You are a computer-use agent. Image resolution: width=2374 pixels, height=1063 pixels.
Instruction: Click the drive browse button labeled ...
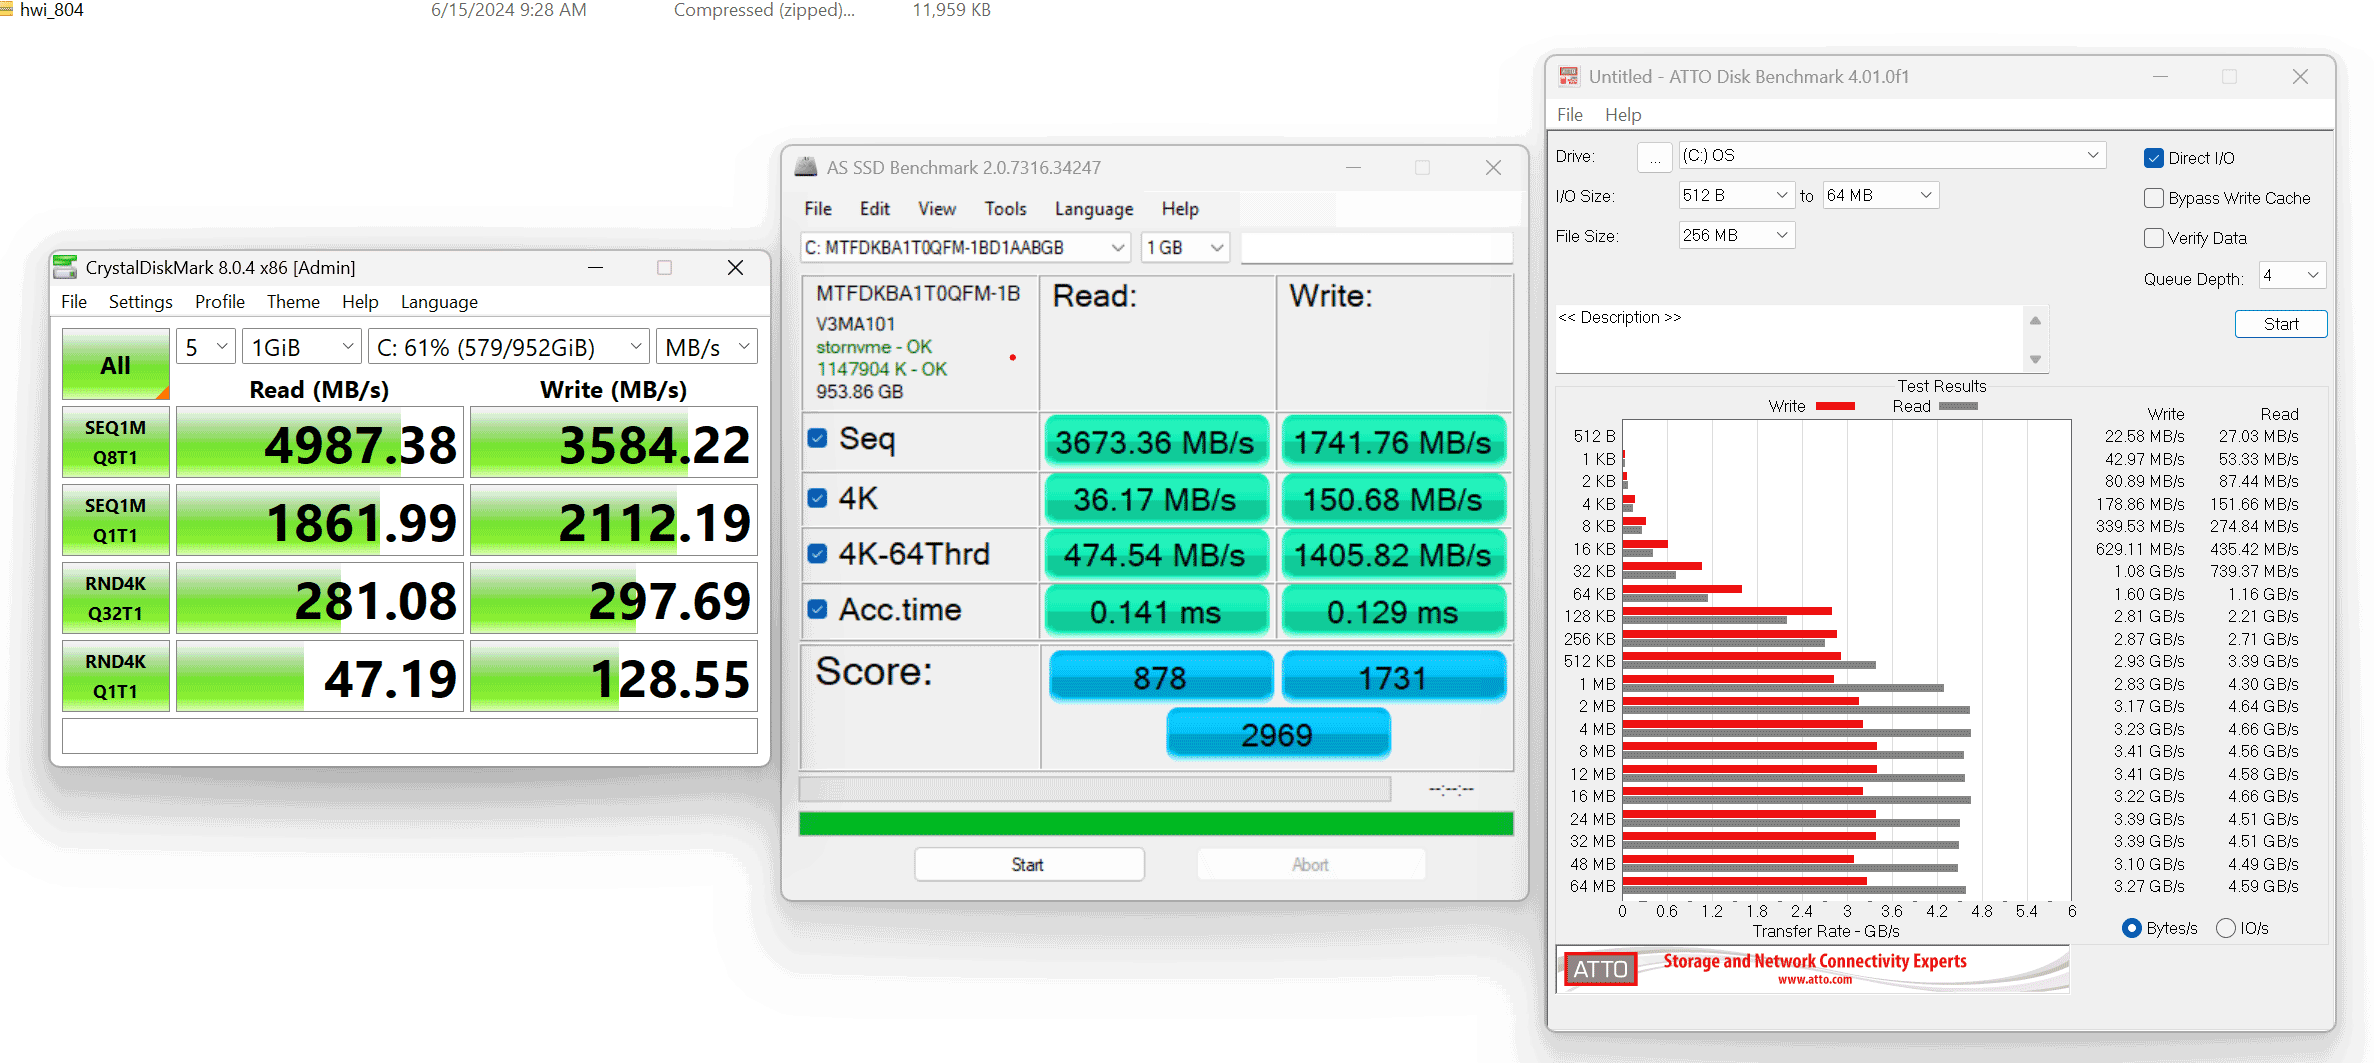tap(1655, 157)
